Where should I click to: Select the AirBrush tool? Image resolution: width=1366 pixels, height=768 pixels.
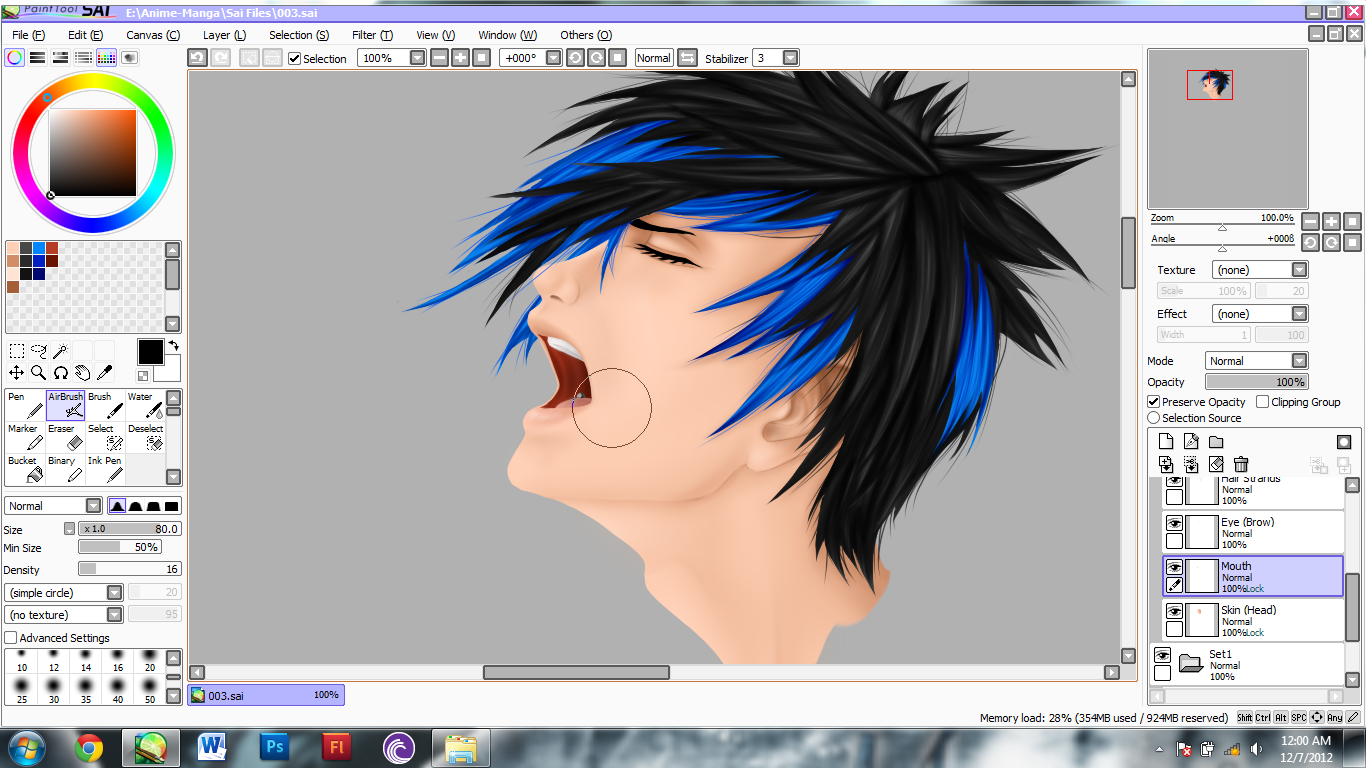tap(65, 405)
